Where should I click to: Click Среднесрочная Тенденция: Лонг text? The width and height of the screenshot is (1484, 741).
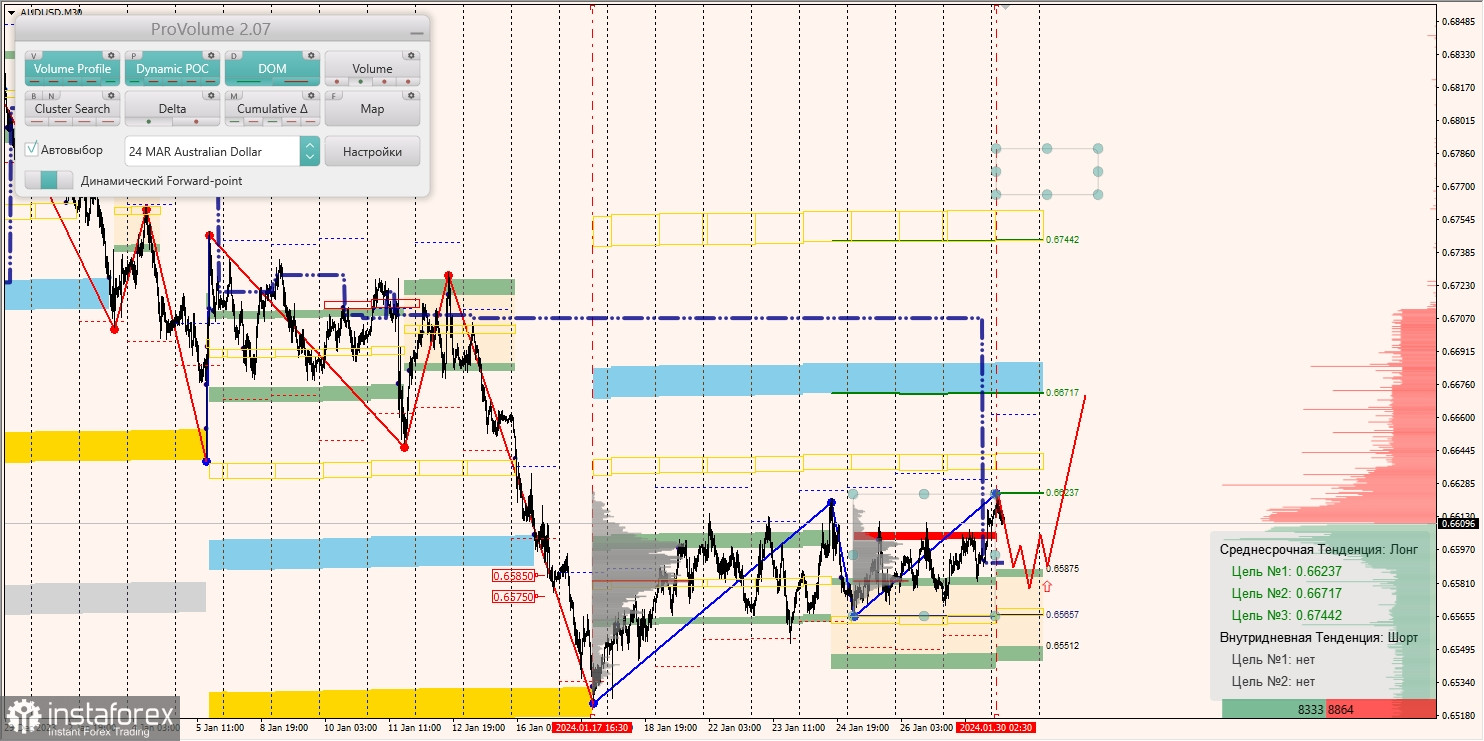[1319, 550]
